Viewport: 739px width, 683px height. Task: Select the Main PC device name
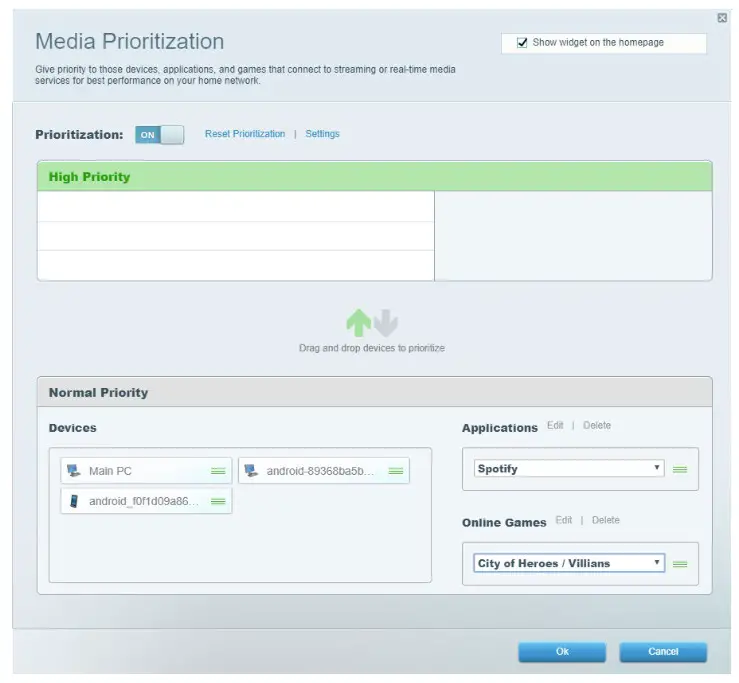110,471
